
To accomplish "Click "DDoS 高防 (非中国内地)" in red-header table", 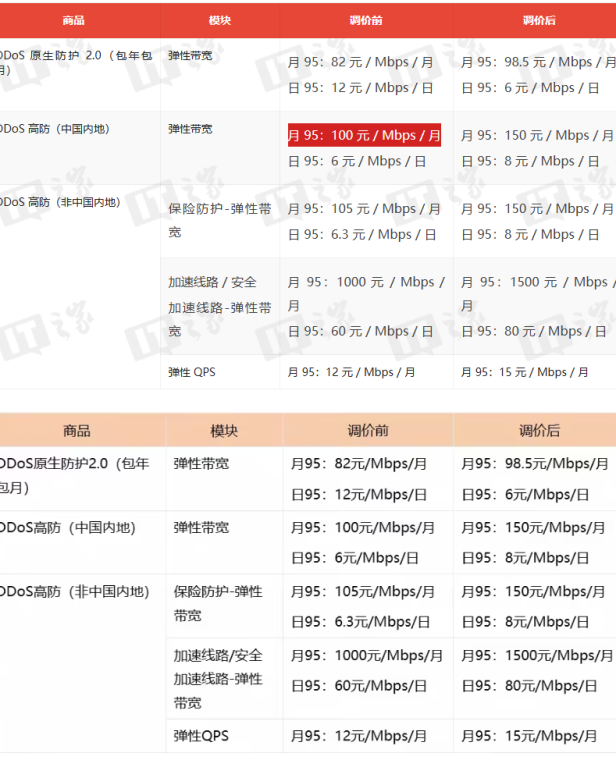I will (x=60, y=202).
